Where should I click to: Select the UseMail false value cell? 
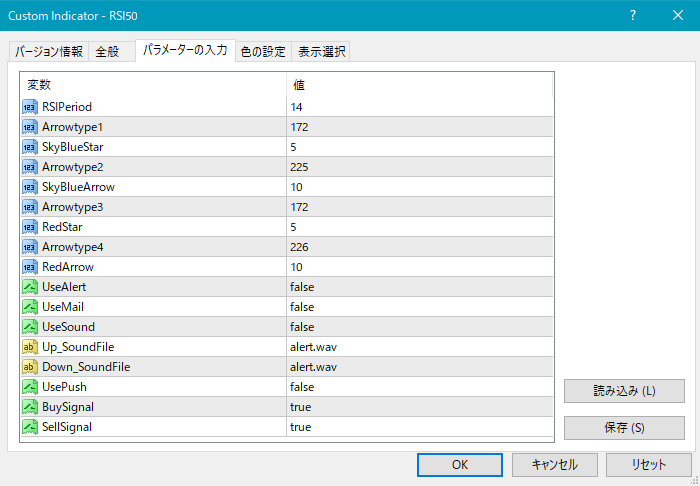(419, 307)
